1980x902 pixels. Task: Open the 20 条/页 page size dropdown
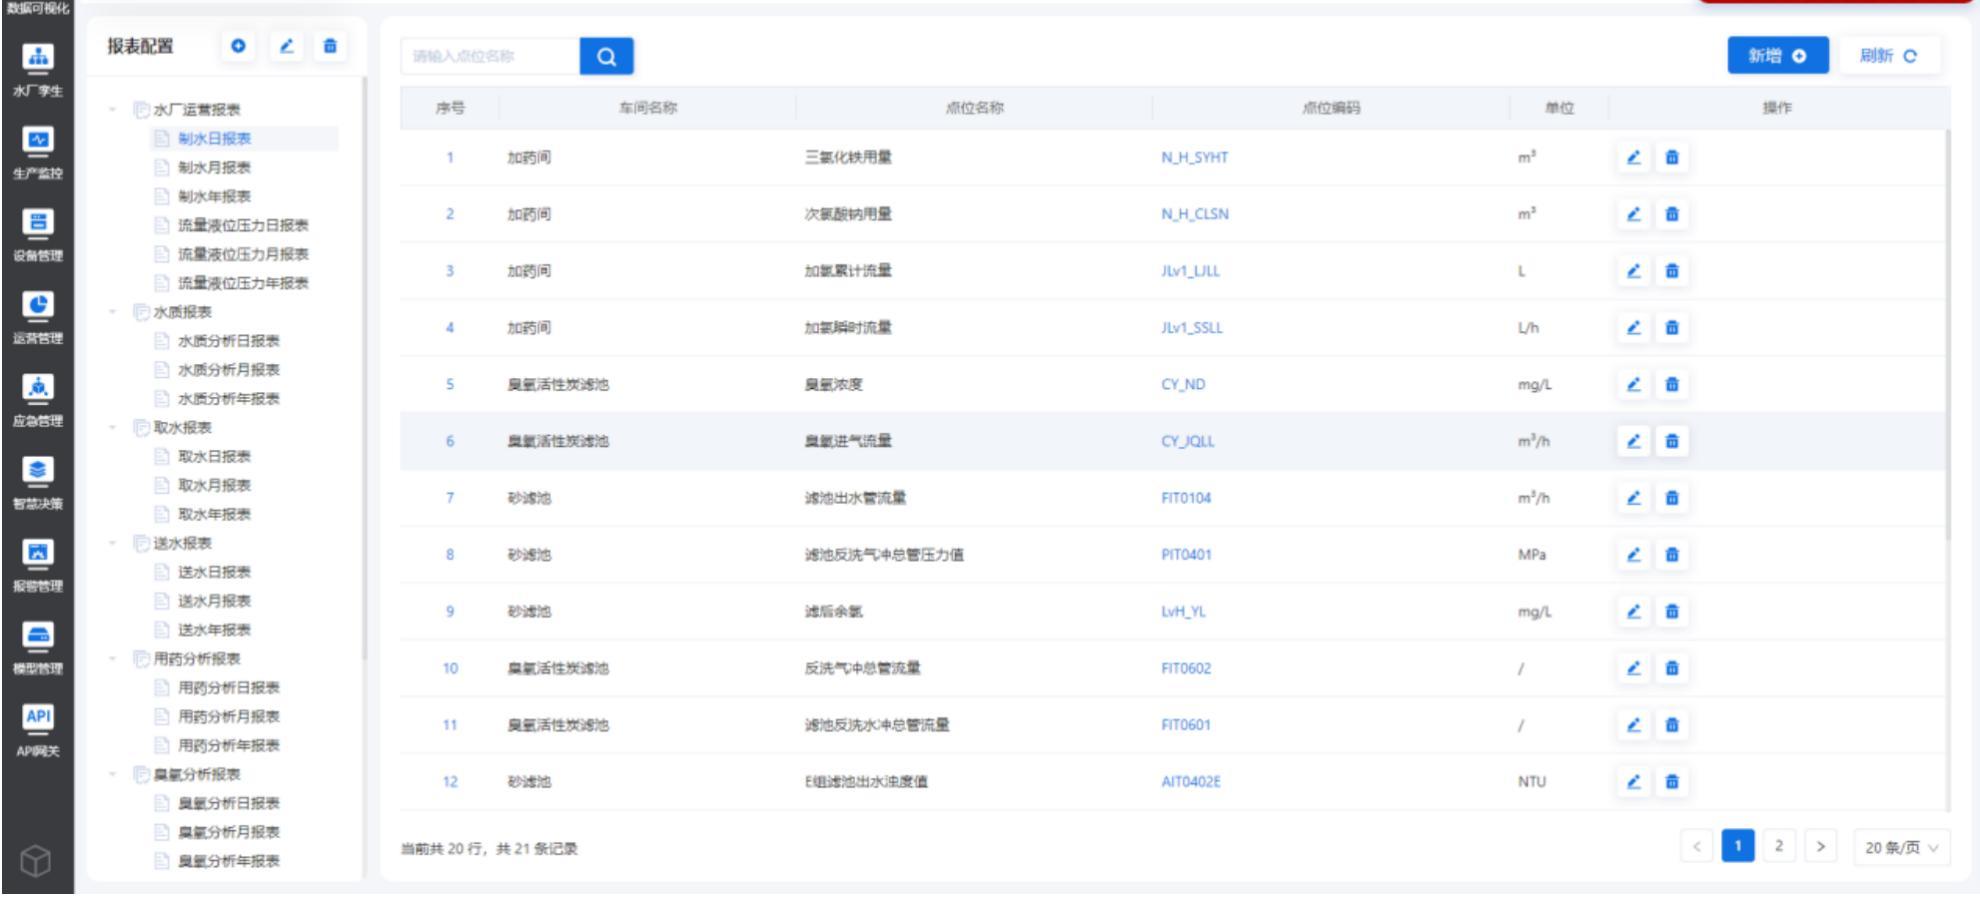click(1900, 848)
